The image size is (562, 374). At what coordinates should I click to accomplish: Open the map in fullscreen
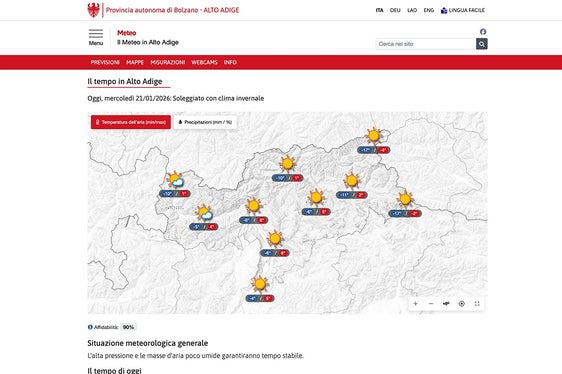[477, 304]
